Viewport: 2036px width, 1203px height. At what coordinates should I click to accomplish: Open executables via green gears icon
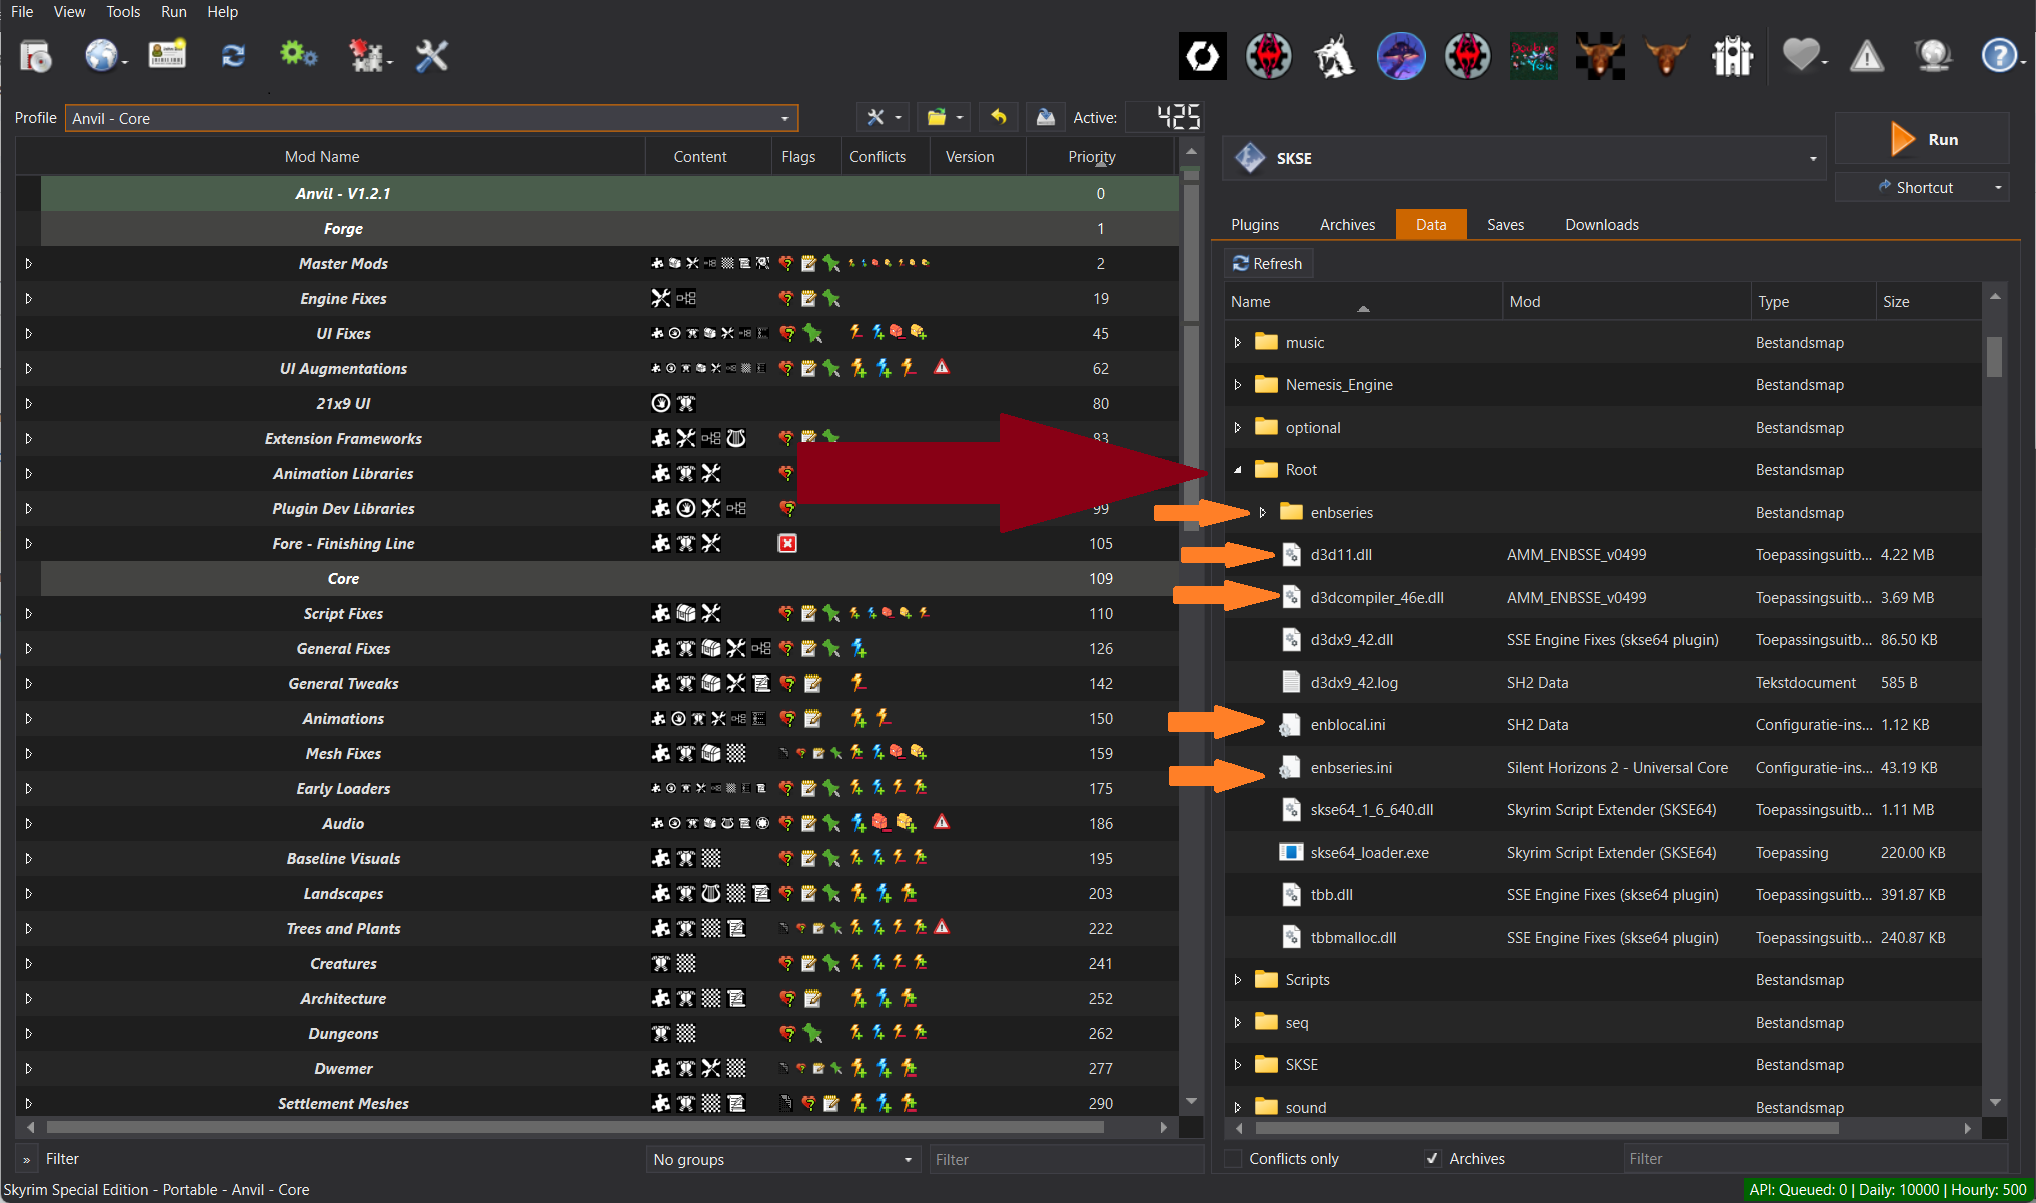[x=297, y=55]
